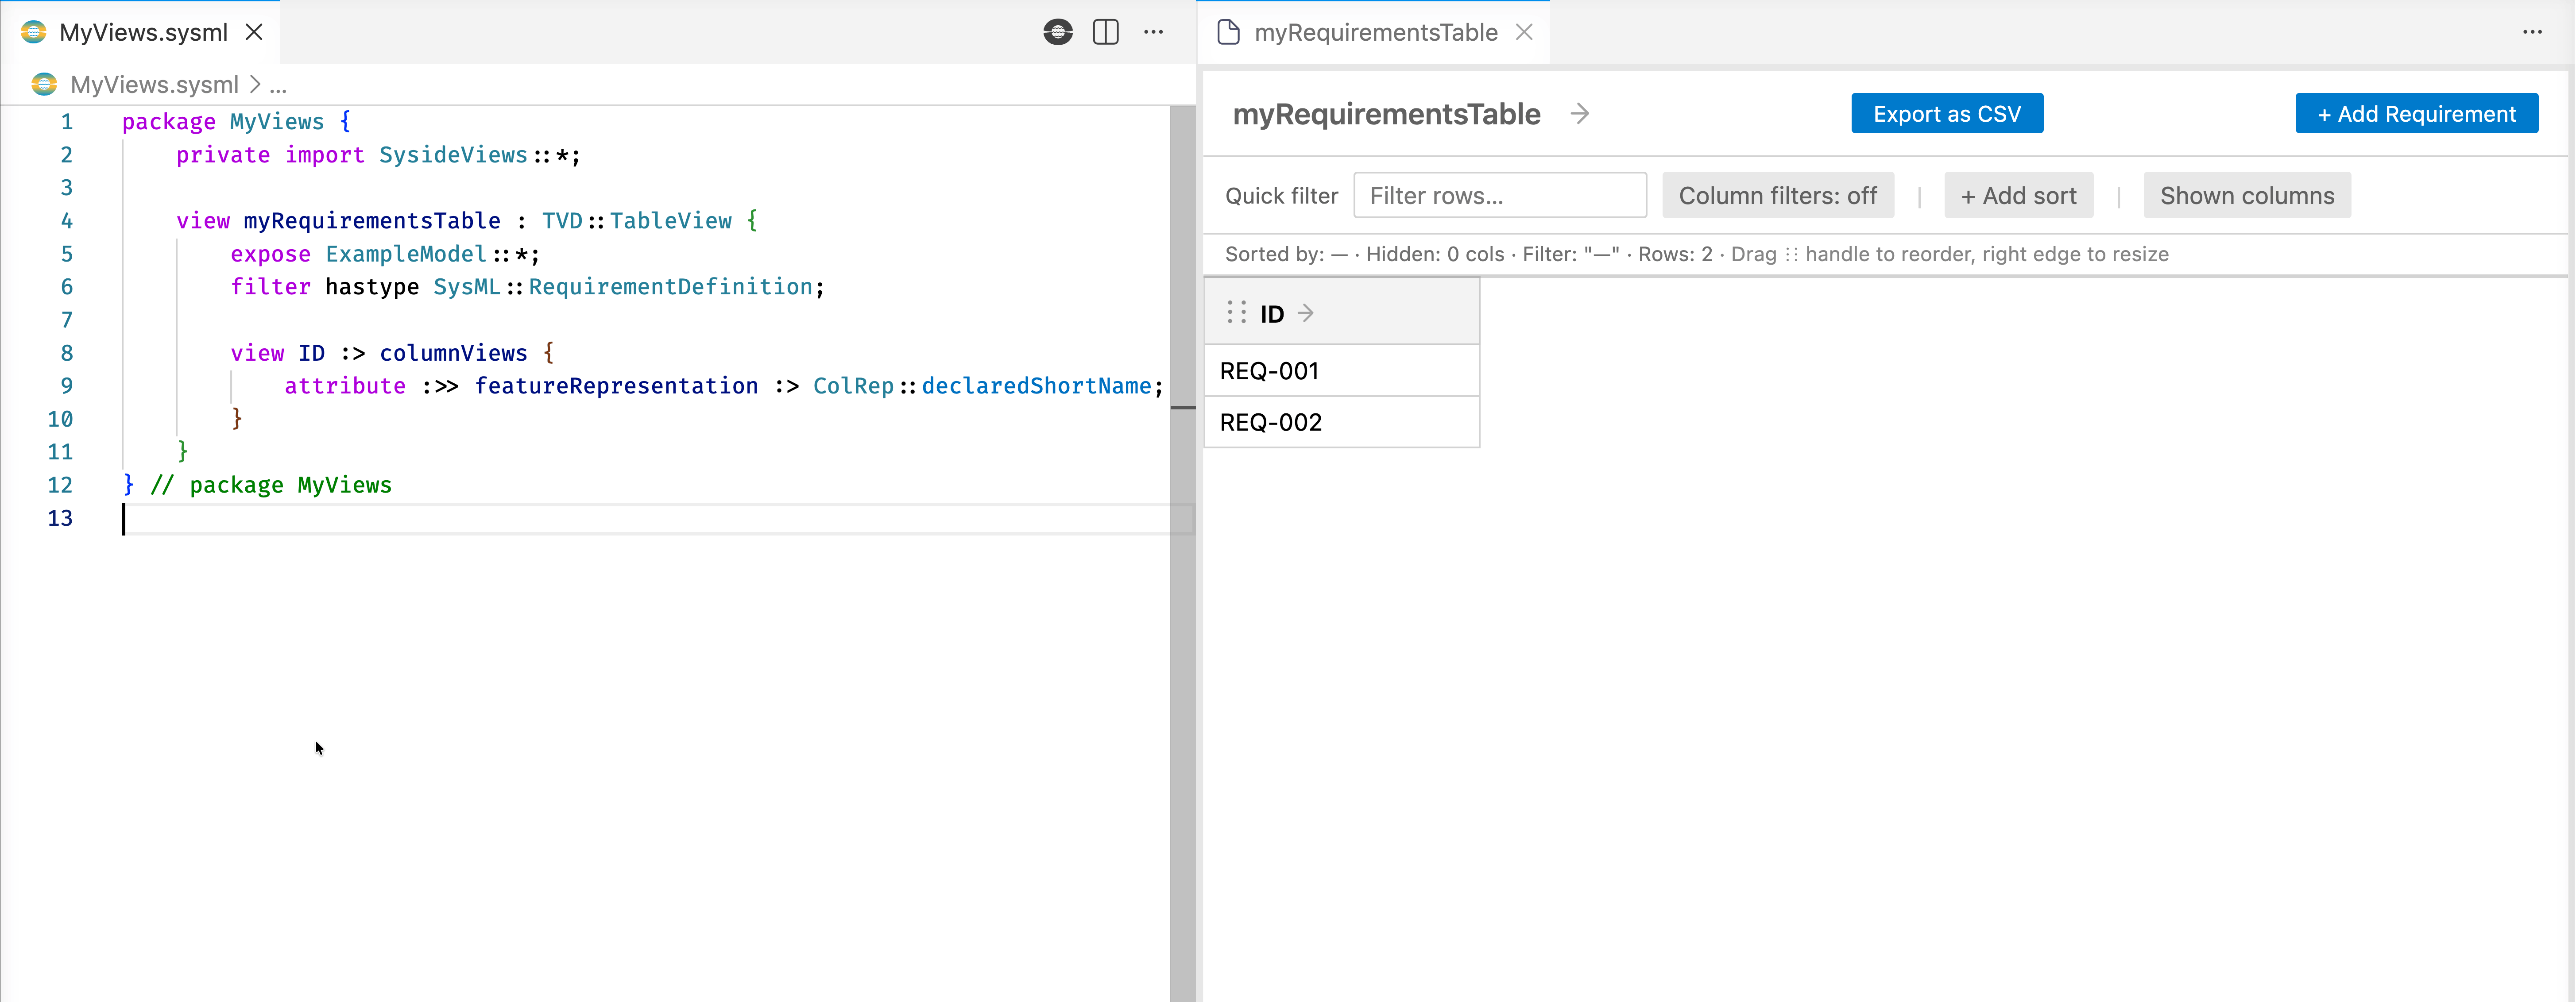
Task: Click 'ExampleModel' in the expose statement
Action: (x=406, y=254)
